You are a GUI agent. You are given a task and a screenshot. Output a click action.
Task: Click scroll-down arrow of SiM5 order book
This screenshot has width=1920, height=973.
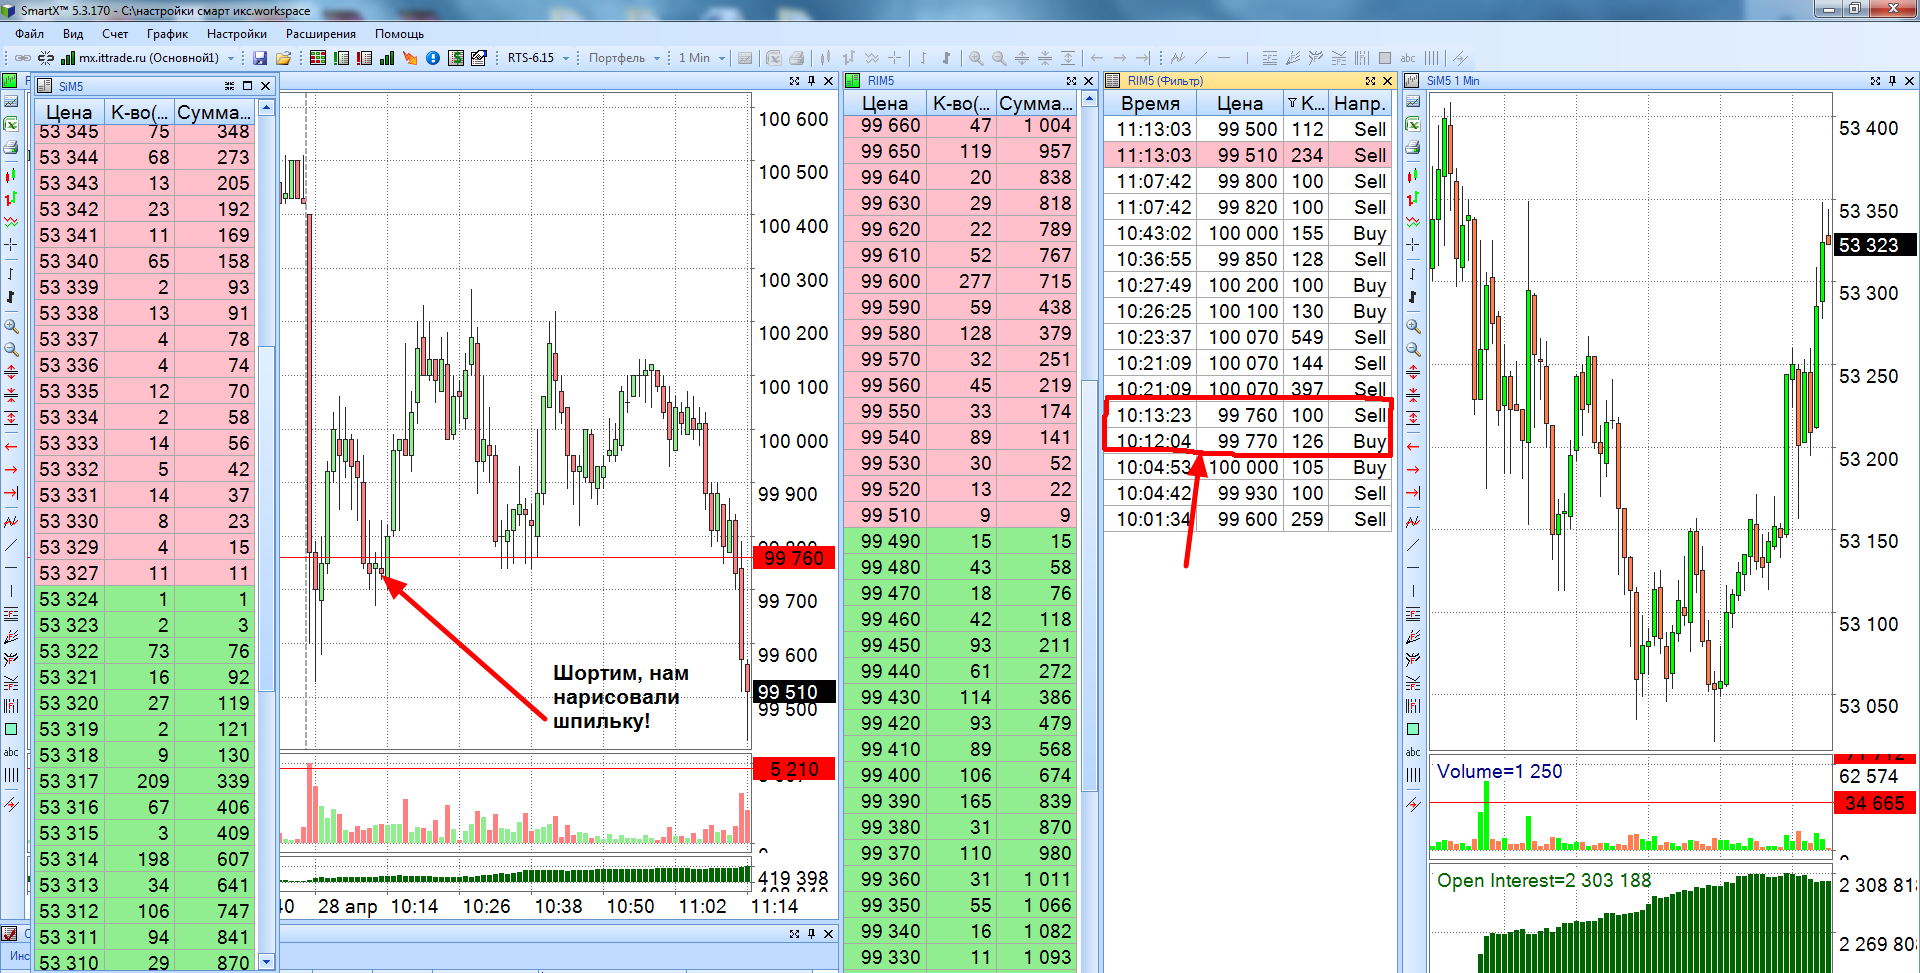pyautogui.click(x=266, y=962)
